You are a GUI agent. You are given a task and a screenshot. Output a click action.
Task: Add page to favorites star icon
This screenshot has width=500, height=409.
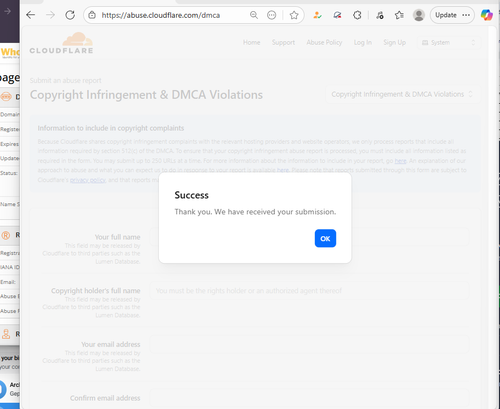[294, 15]
